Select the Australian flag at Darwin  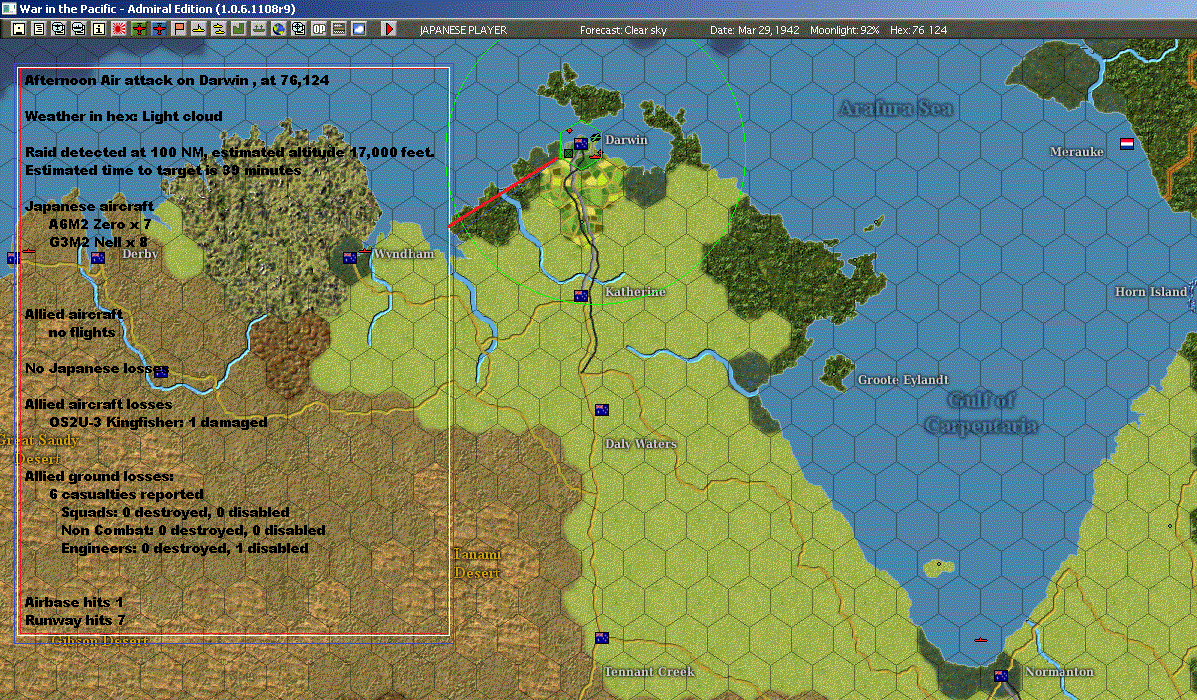pyautogui.click(x=581, y=144)
